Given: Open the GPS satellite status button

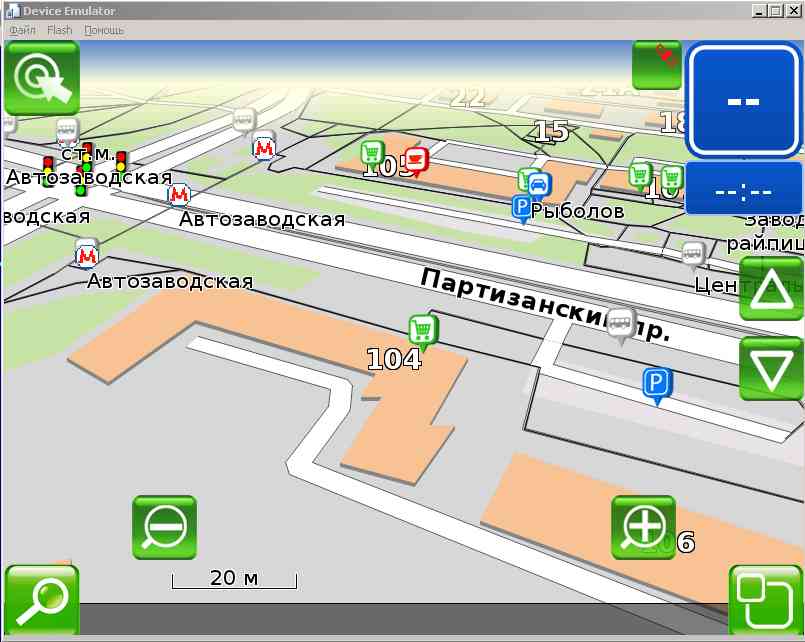Looking at the screenshot, I should pyautogui.click(x=657, y=64).
